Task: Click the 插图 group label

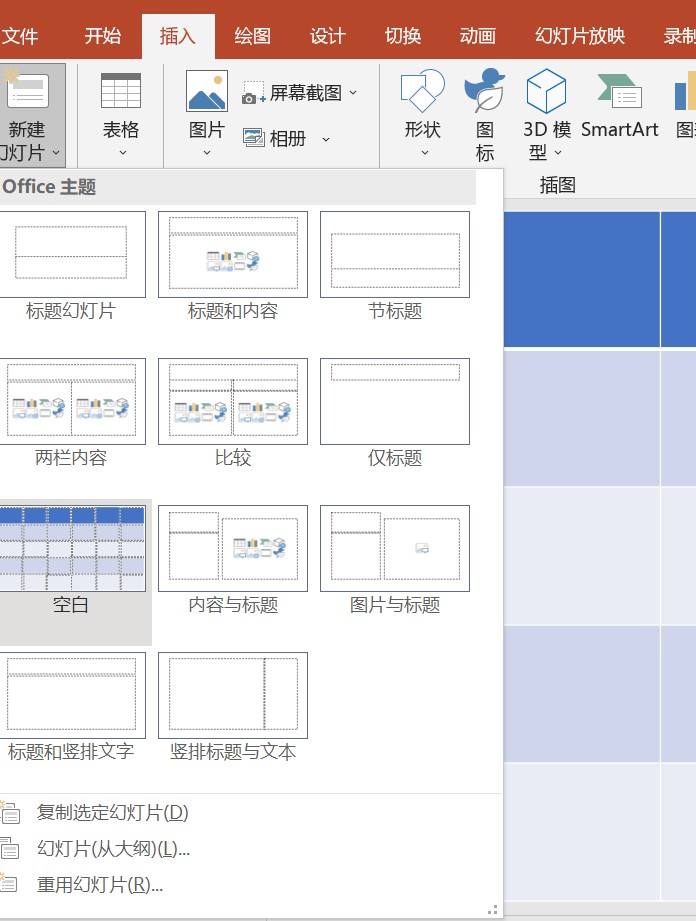Action: 557,186
